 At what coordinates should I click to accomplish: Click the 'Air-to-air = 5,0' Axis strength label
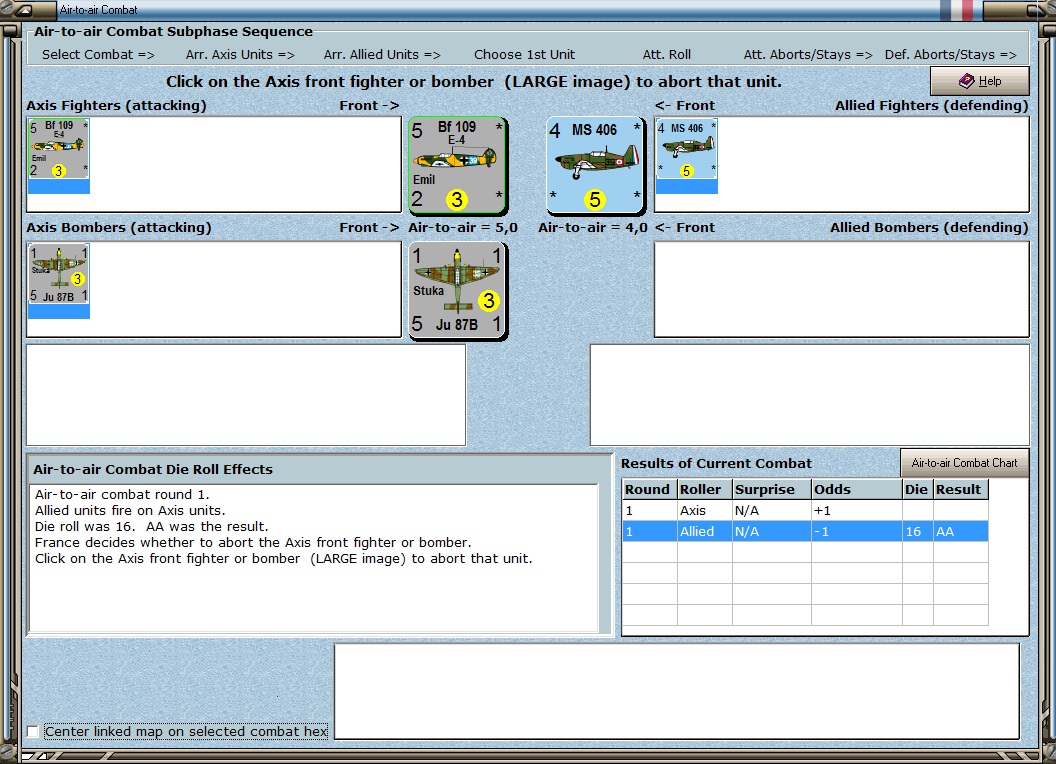click(x=463, y=228)
